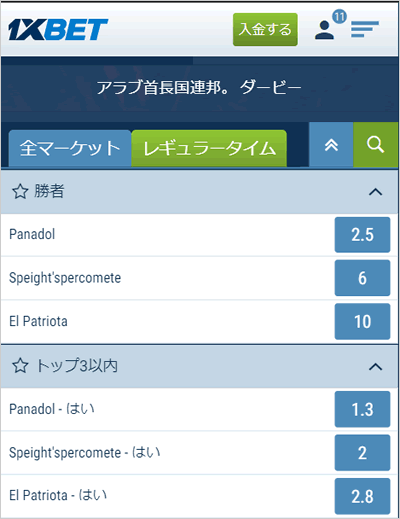Pick Panadol top 3 odds 1.3

(x=362, y=409)
